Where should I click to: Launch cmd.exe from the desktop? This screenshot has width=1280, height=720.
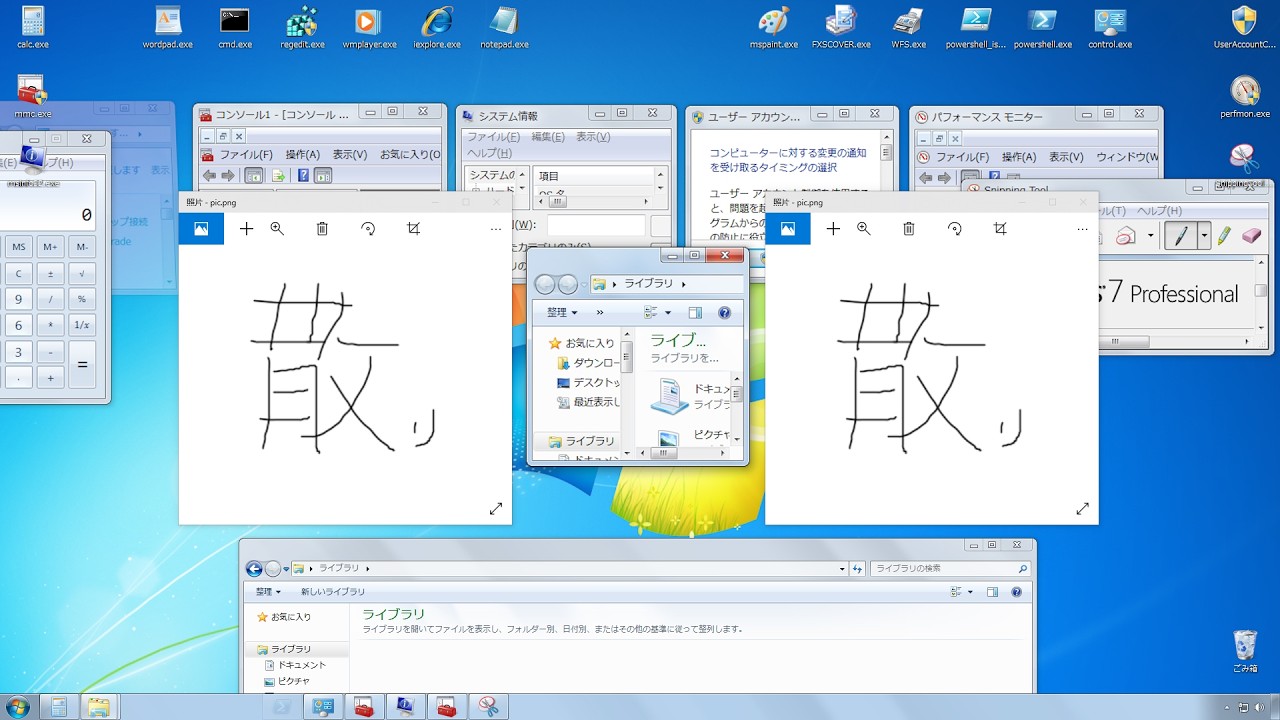[235, 27]
